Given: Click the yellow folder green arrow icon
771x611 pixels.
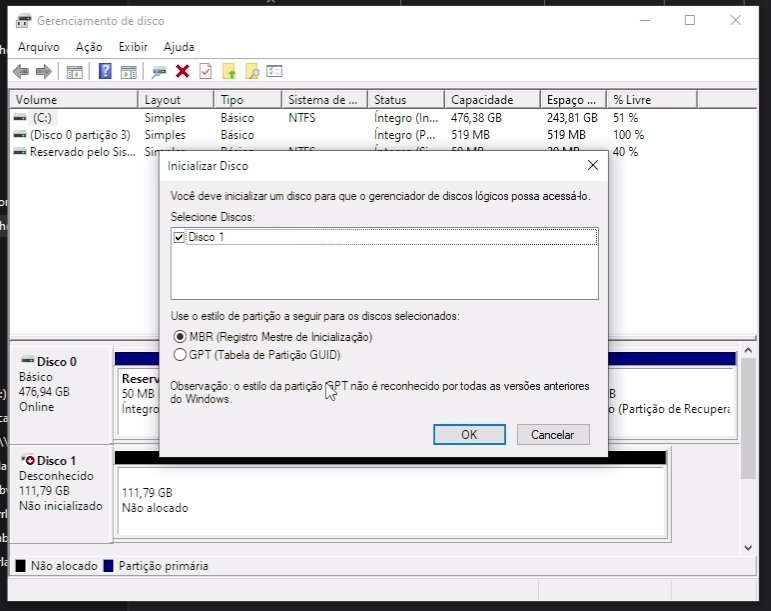Looking at the screenshot, I should [x=229, y=71].
